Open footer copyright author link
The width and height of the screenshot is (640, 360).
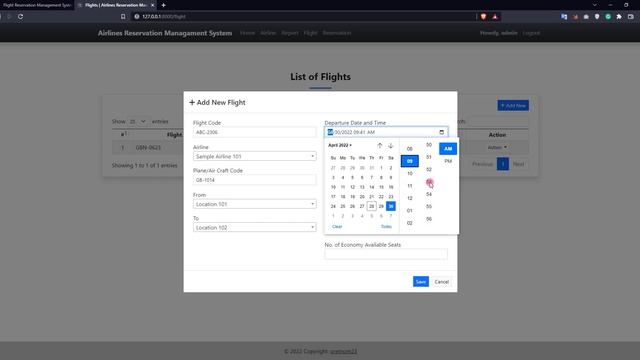click(x=344, y=351)
